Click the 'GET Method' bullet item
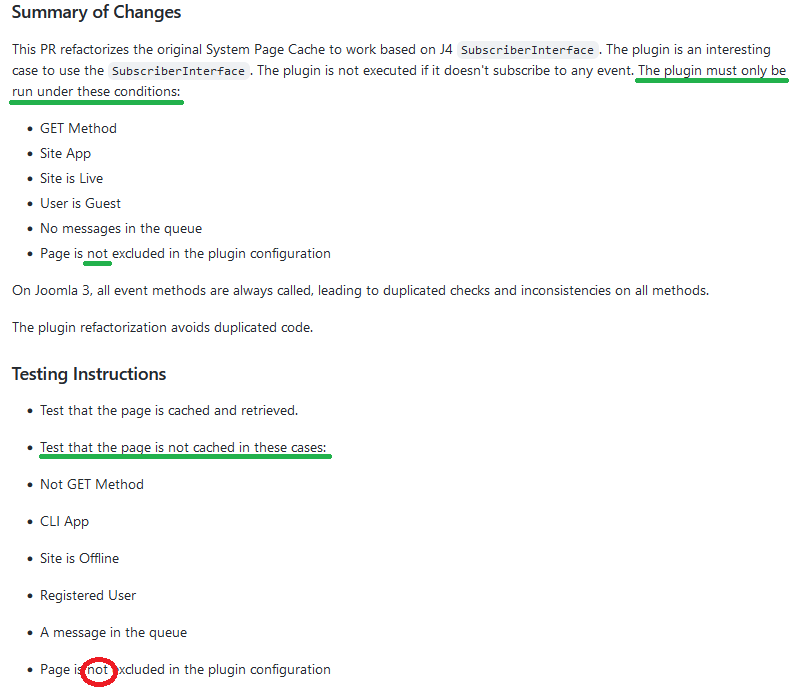This screenshot has width=807, height=697. [x=78, y=128]
